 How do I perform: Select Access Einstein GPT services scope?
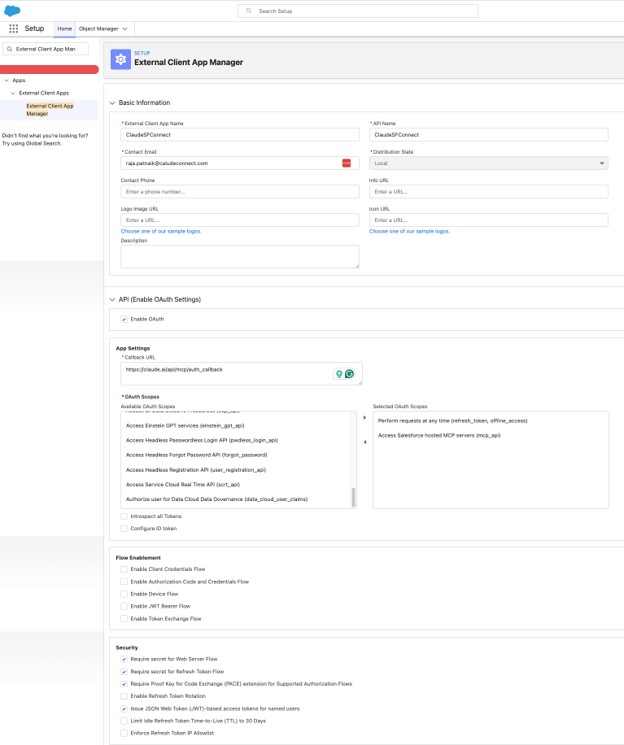185,426
